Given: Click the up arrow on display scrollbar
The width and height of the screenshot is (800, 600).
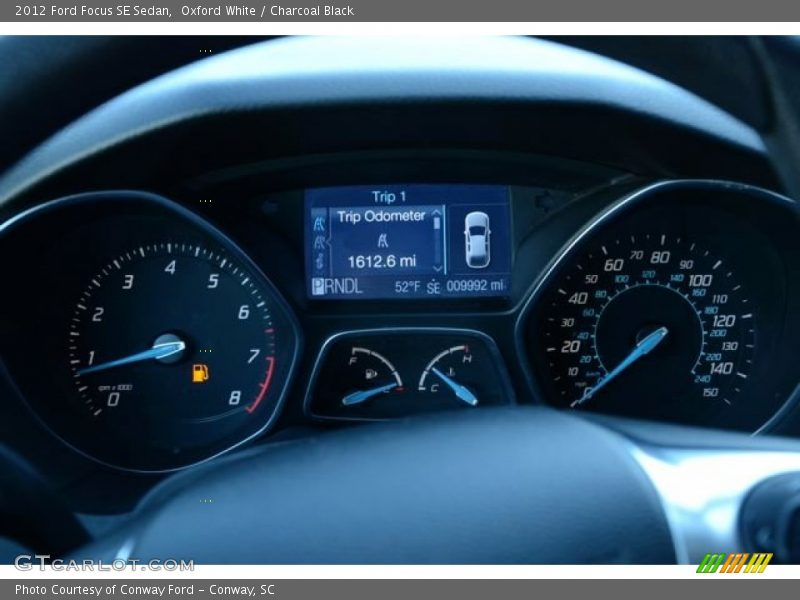Looking at the screenshot, I should [435, 213].
